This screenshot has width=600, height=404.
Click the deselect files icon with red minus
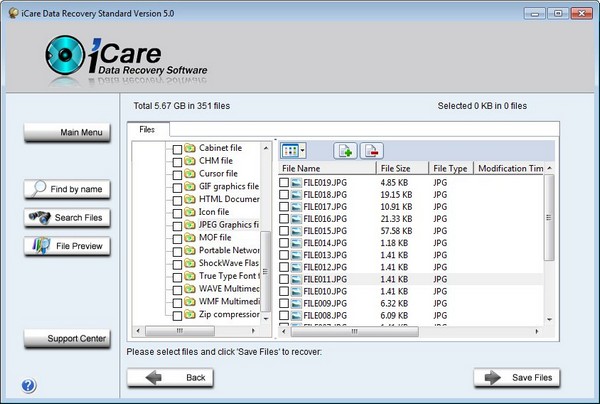coord(372,150)
